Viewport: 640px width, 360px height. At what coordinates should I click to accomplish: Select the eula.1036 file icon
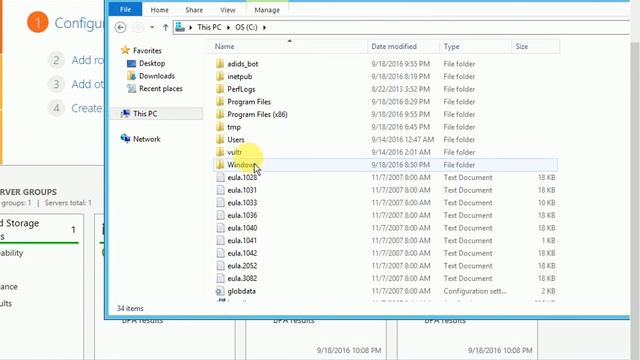click(220, 216)
